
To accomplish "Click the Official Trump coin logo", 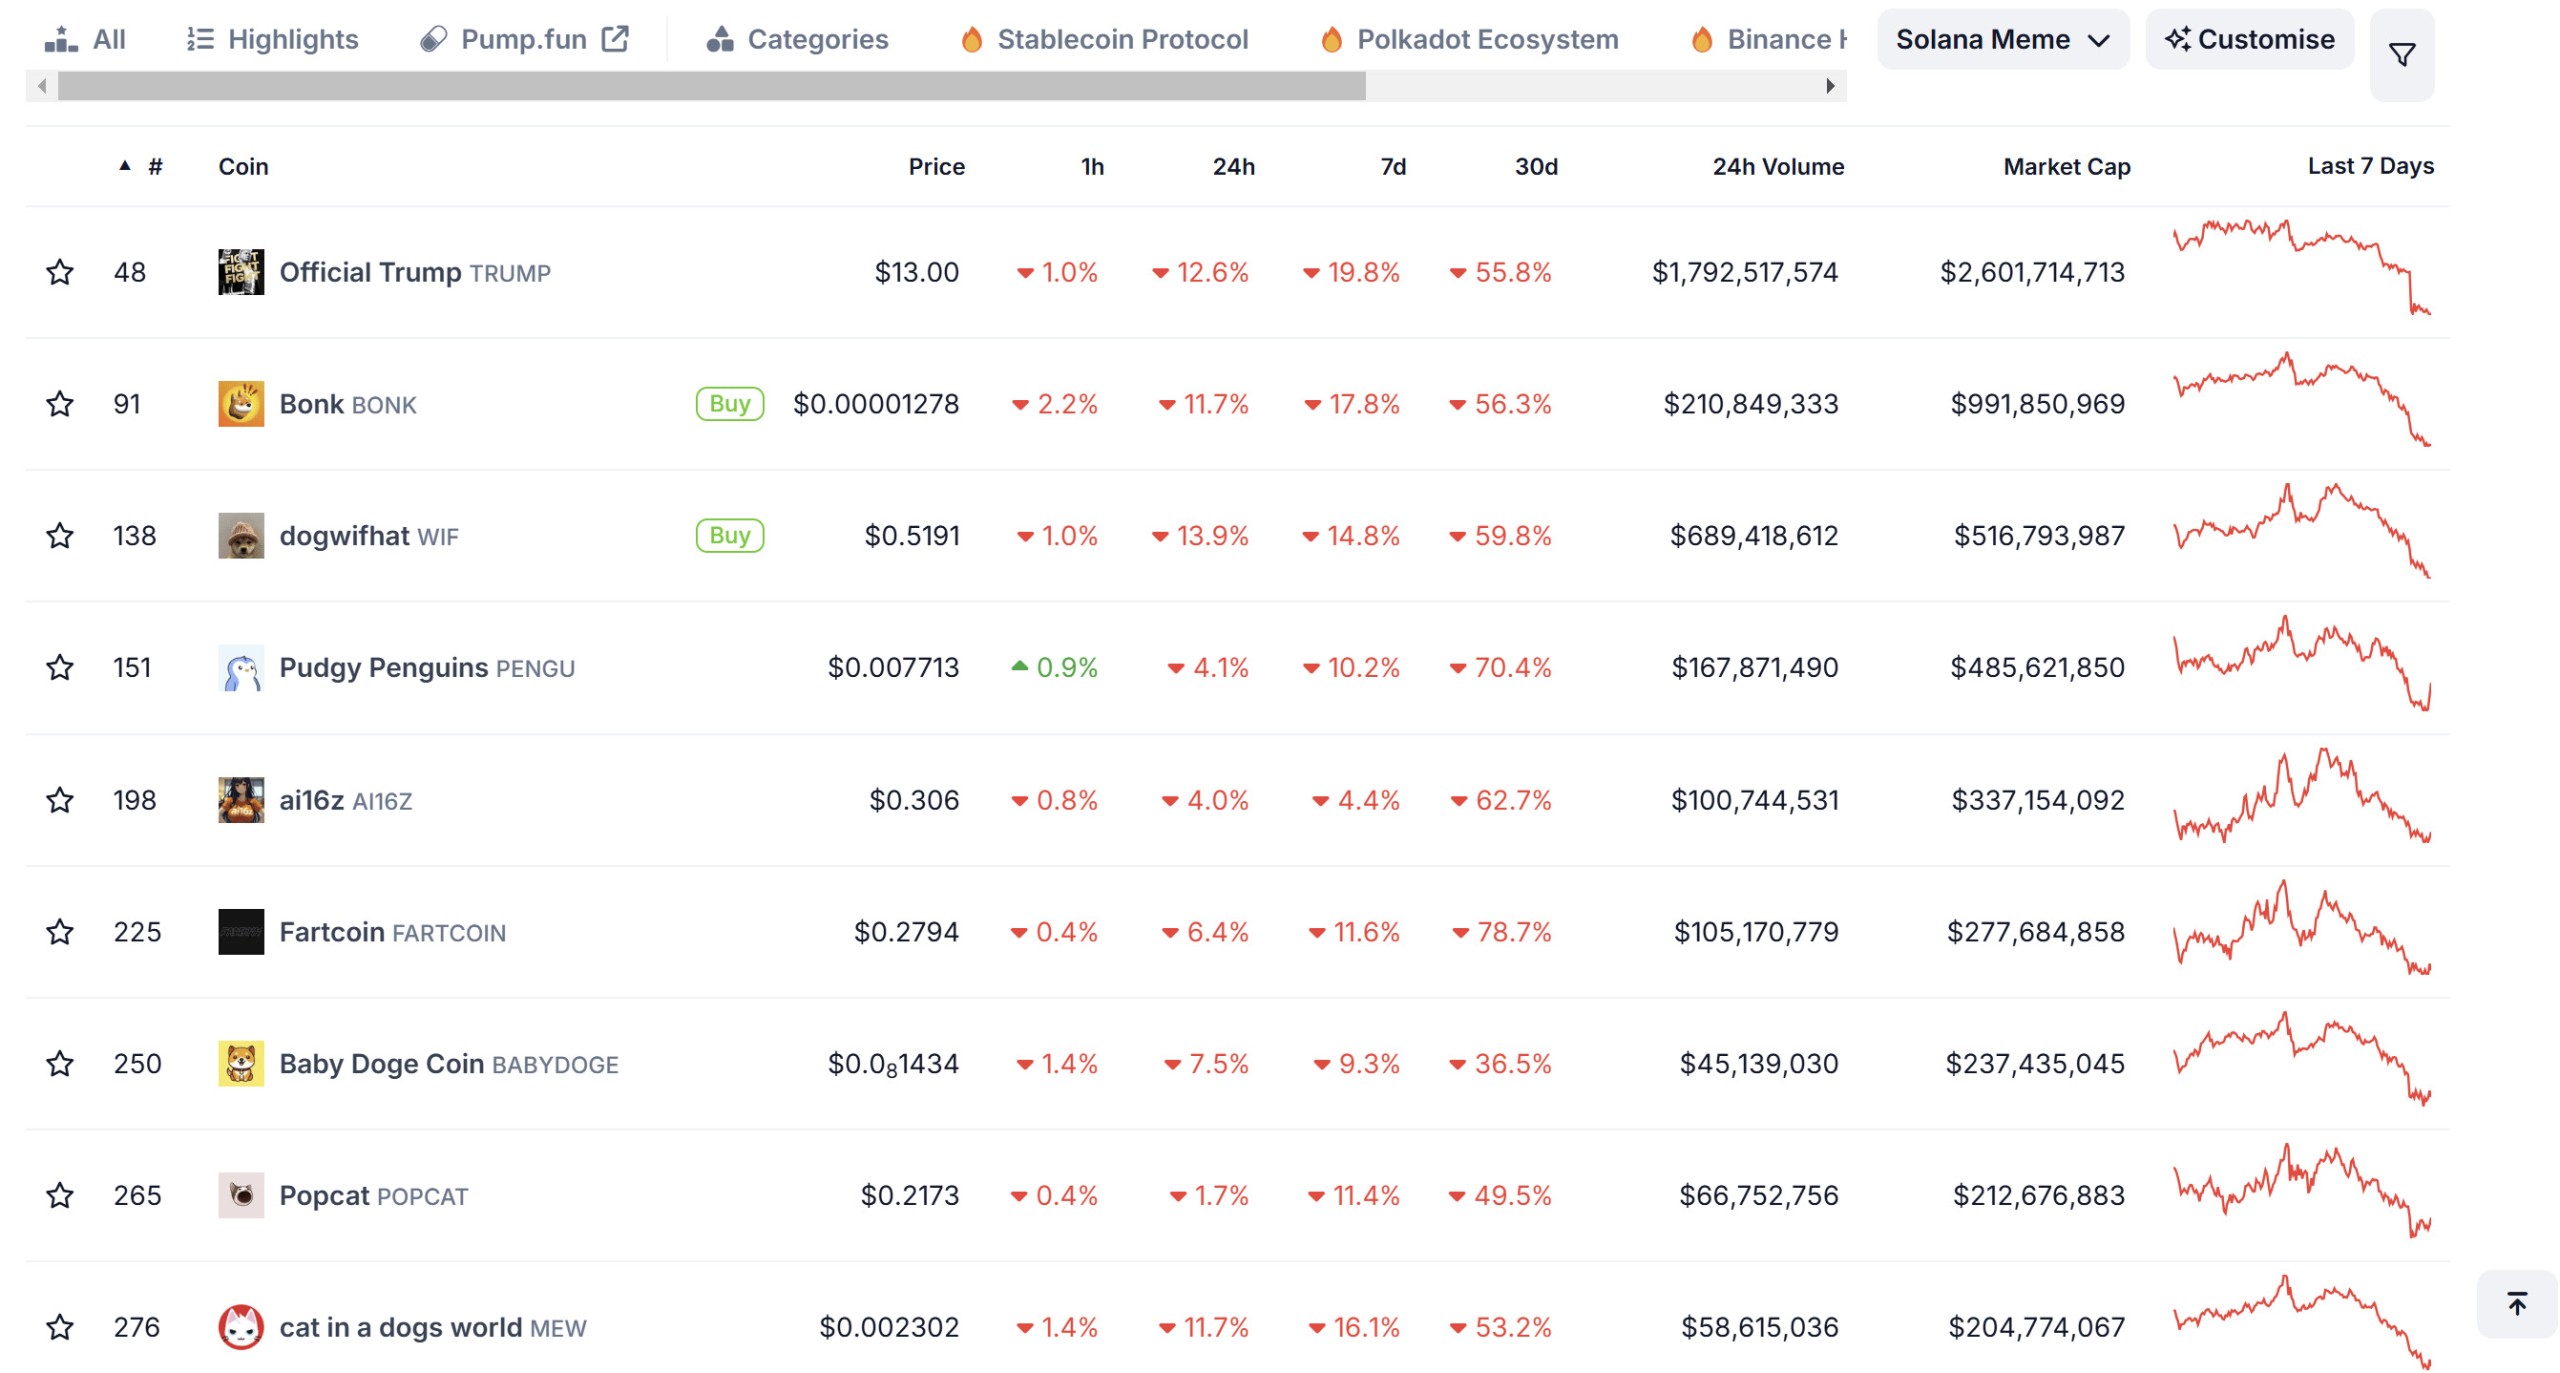I will (241, 271).
